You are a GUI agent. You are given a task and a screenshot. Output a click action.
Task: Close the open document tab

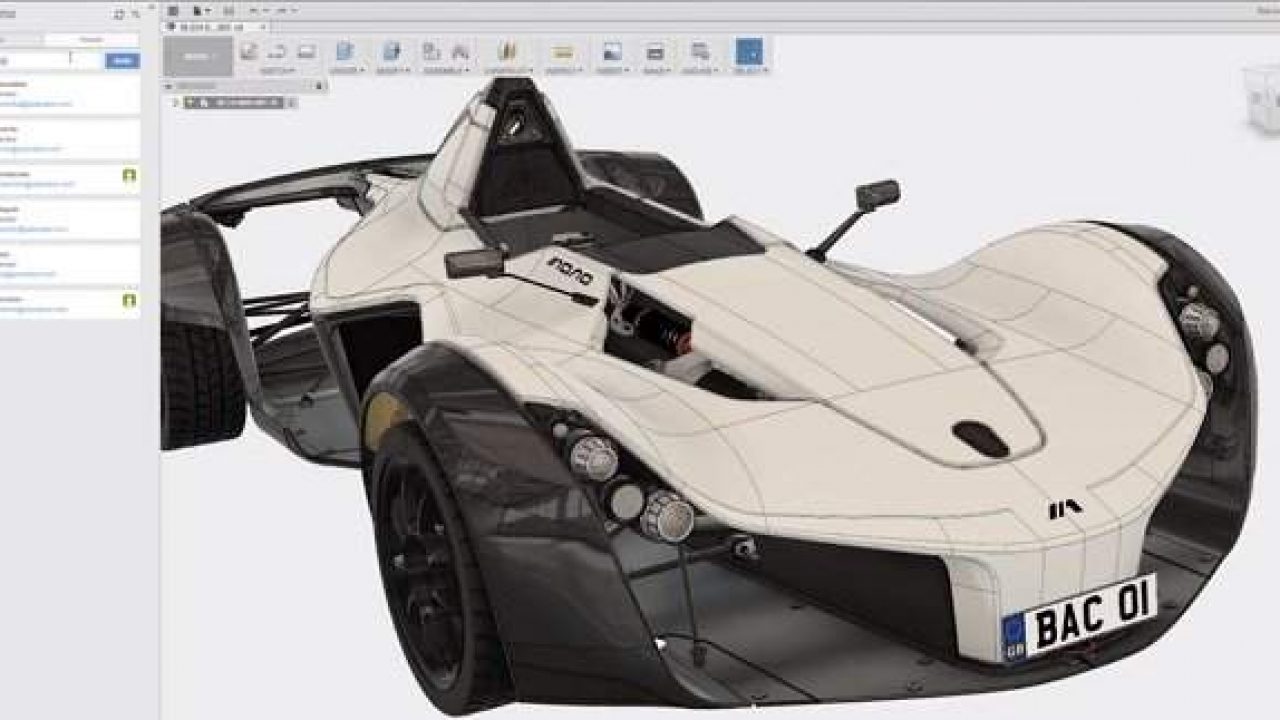[x=264, y=27]
